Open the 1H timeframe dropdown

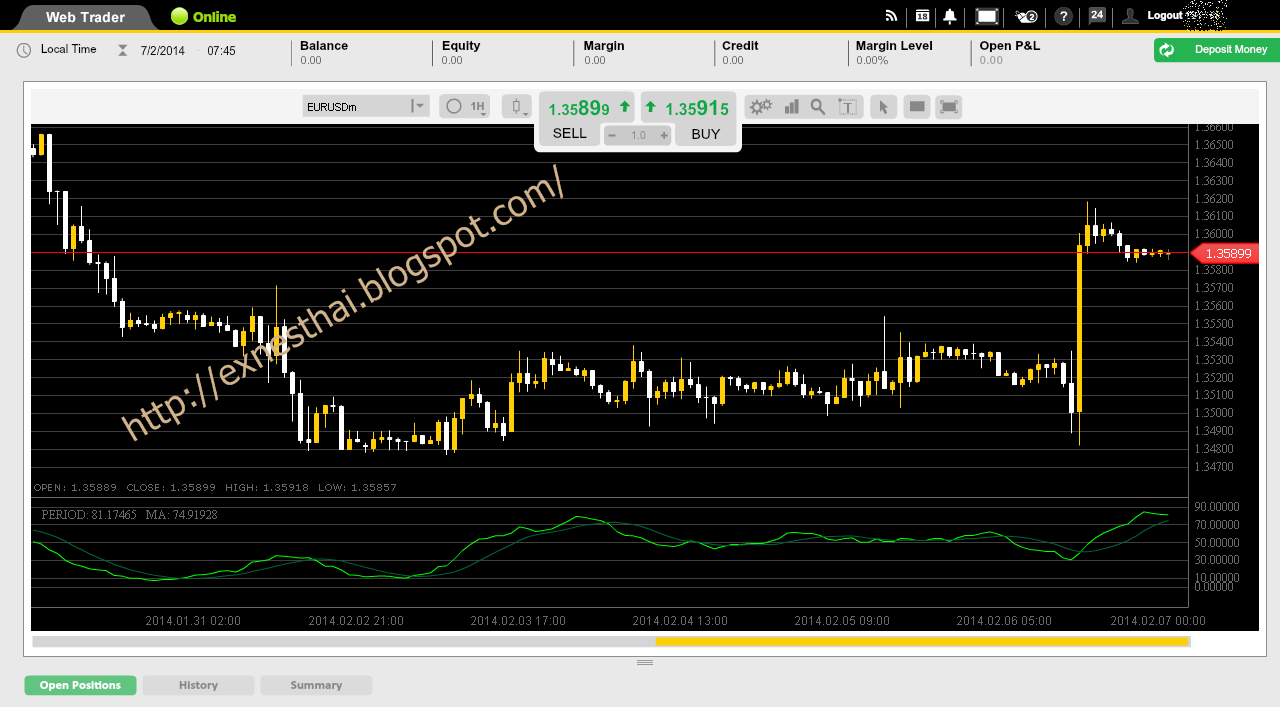click(465, 106)
